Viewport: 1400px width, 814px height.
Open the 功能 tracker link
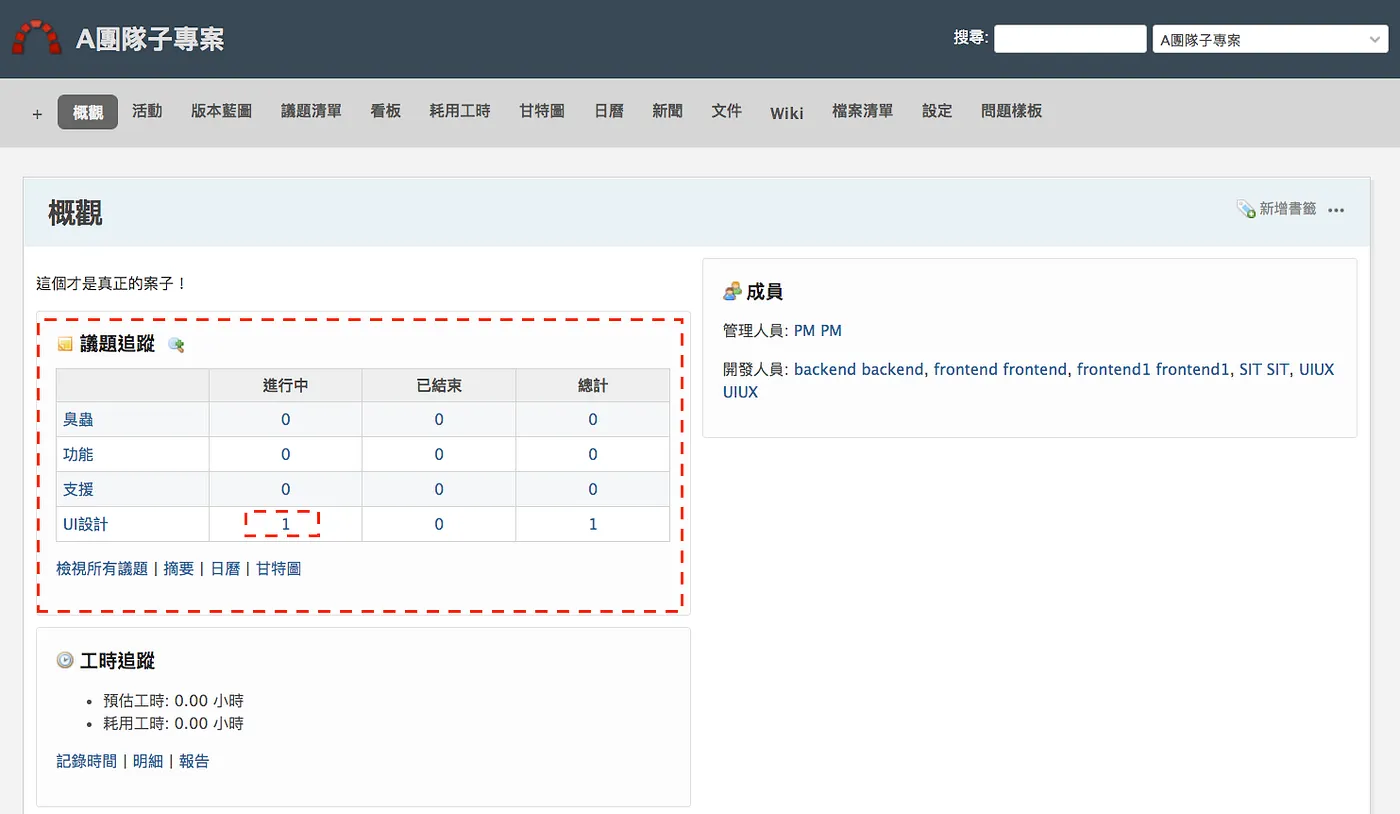pos(78,455)
